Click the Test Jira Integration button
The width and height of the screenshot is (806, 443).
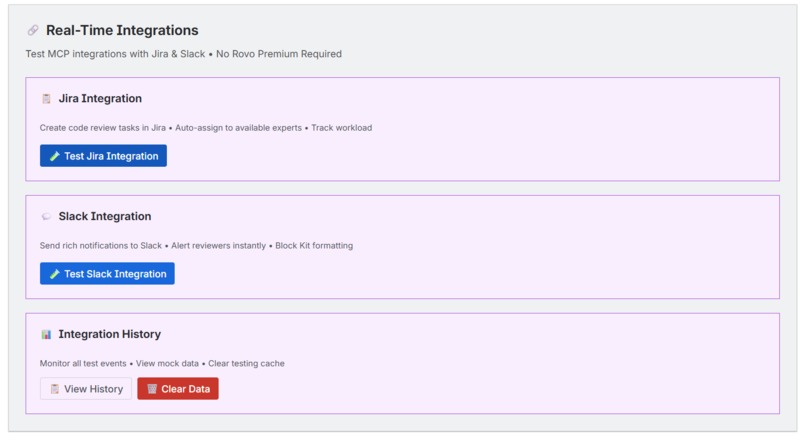coord(103,156)
